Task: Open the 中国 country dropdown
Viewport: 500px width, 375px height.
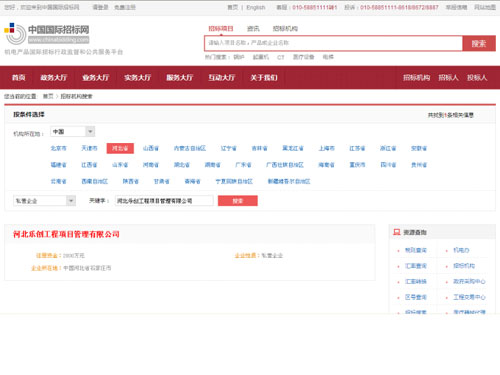Action: point(73,132)
